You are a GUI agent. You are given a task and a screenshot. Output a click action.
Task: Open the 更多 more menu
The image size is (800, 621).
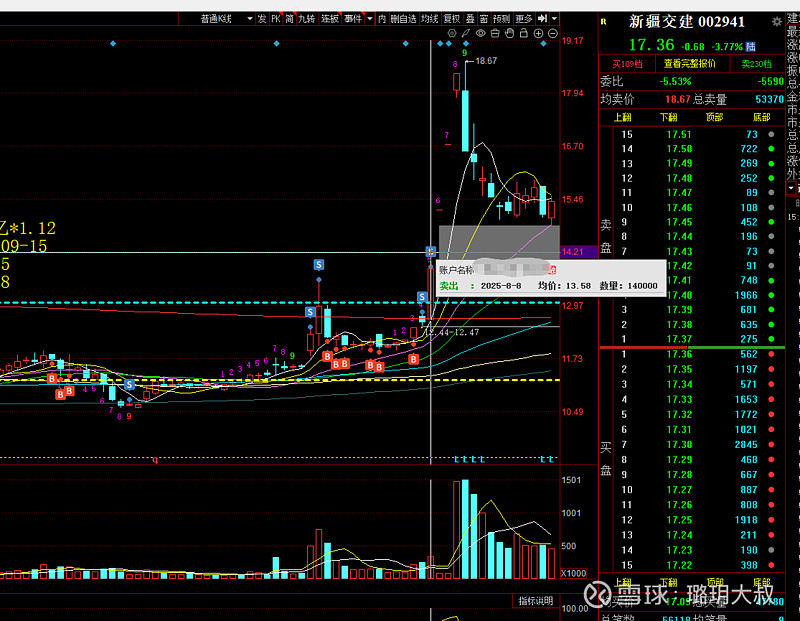pos(524,19)
